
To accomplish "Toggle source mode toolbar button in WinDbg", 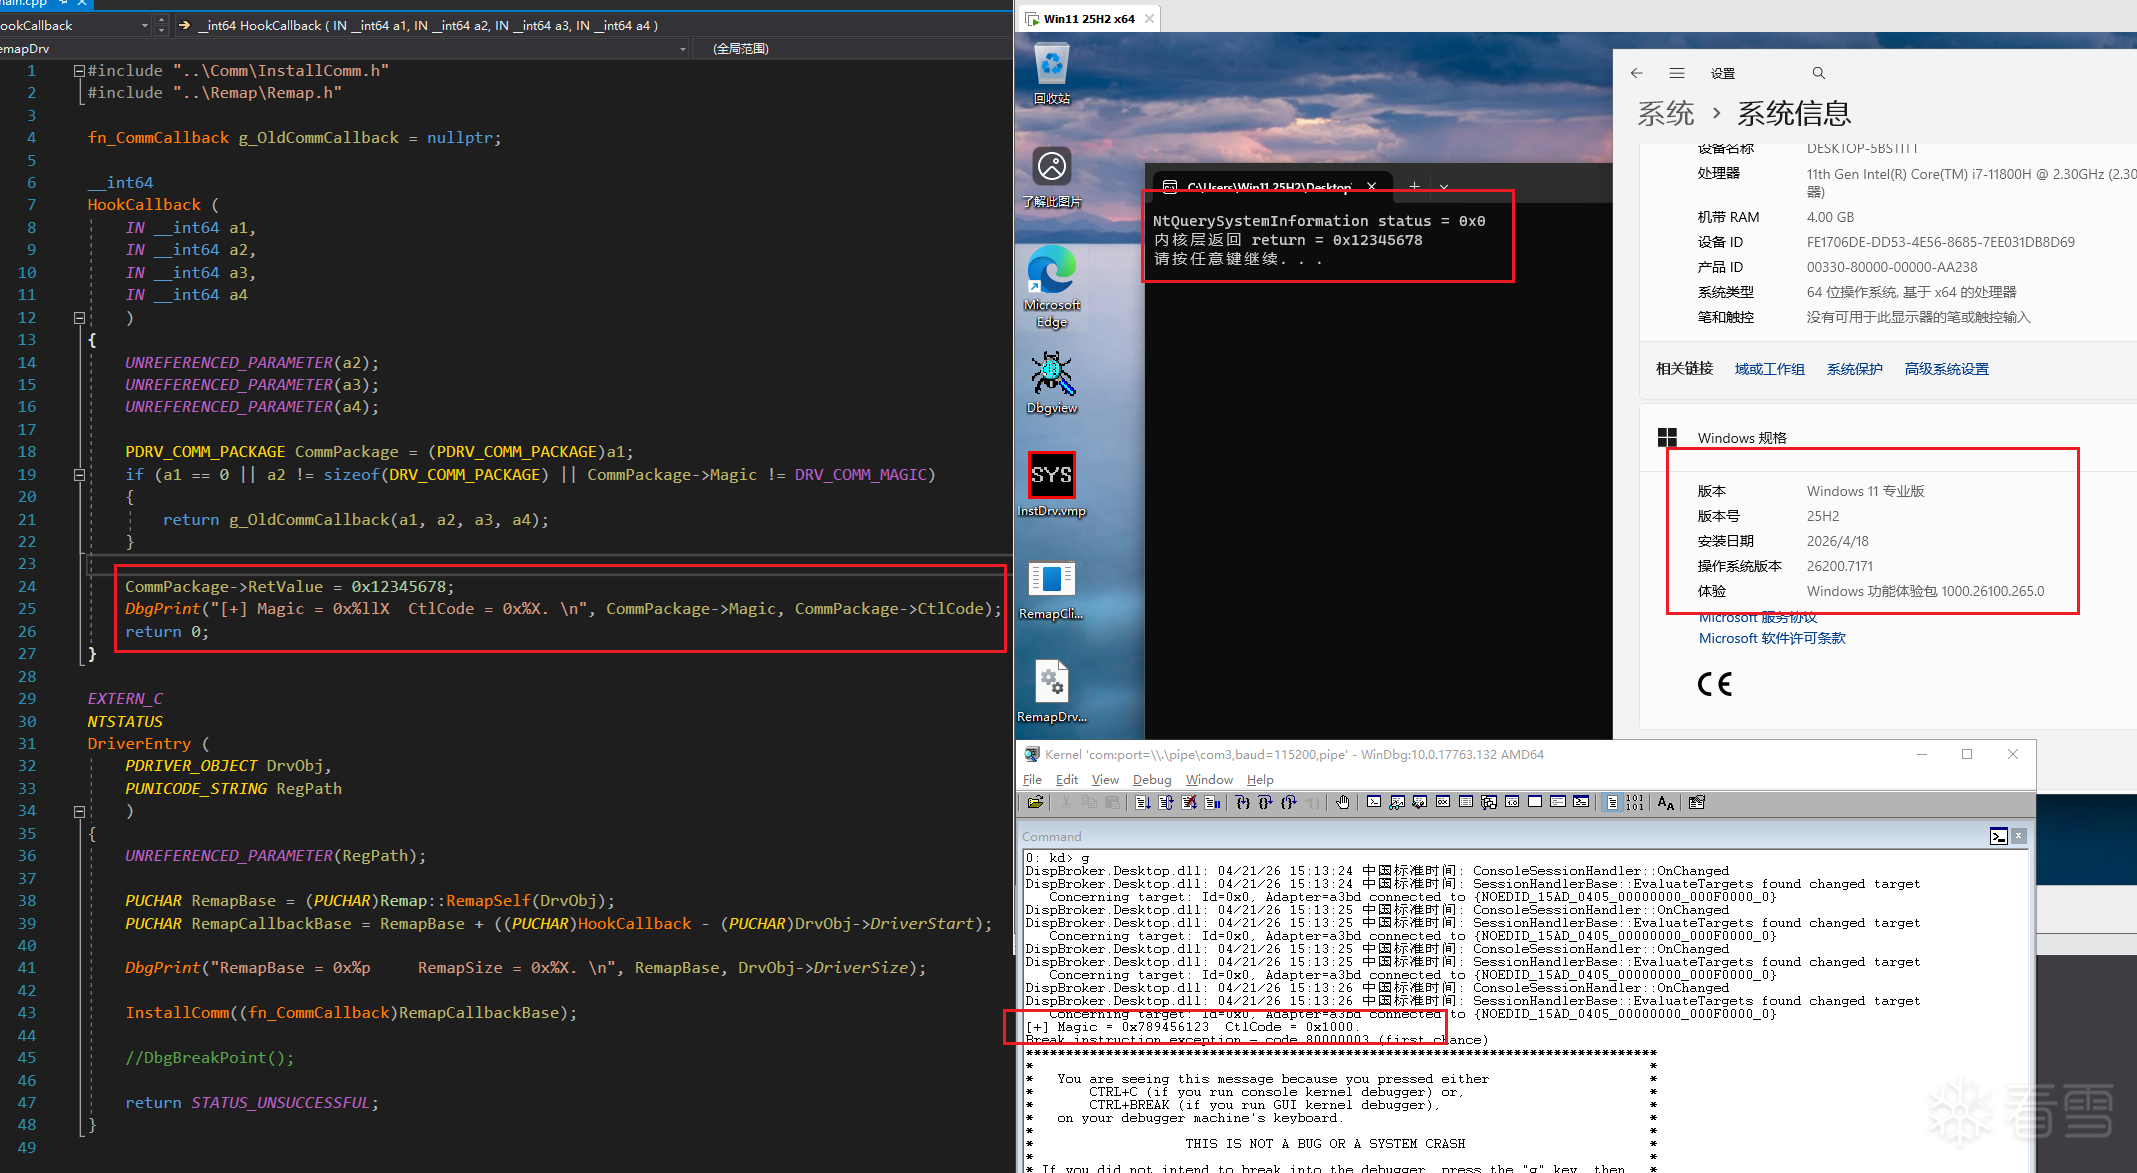I will click(x=1612, y=802).
